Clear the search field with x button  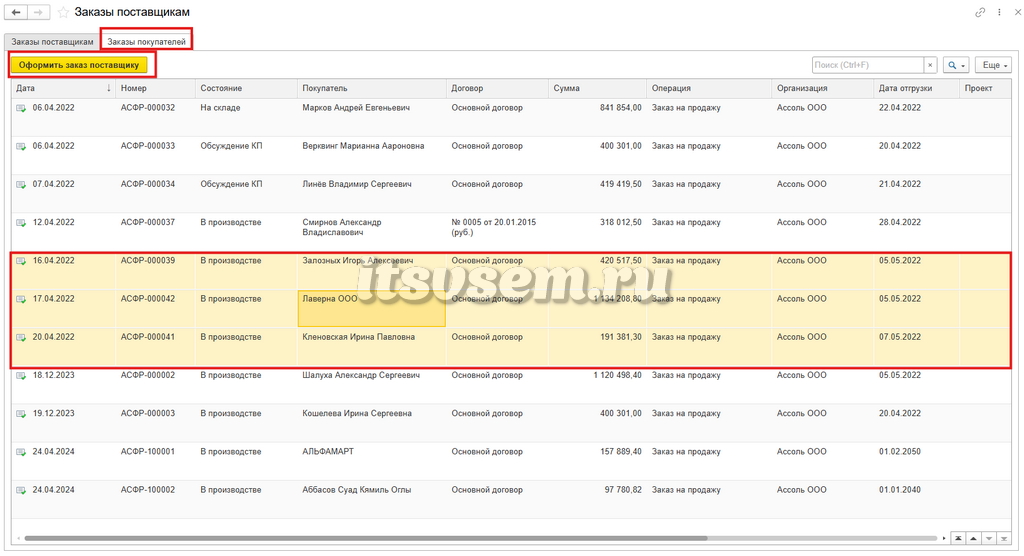[931, 65]
